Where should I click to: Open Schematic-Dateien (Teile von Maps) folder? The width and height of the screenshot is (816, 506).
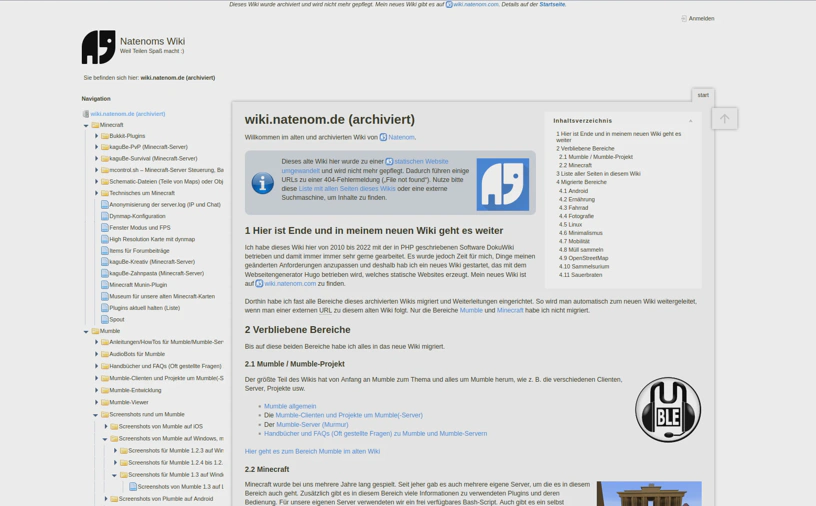click(x=166, y=182)
